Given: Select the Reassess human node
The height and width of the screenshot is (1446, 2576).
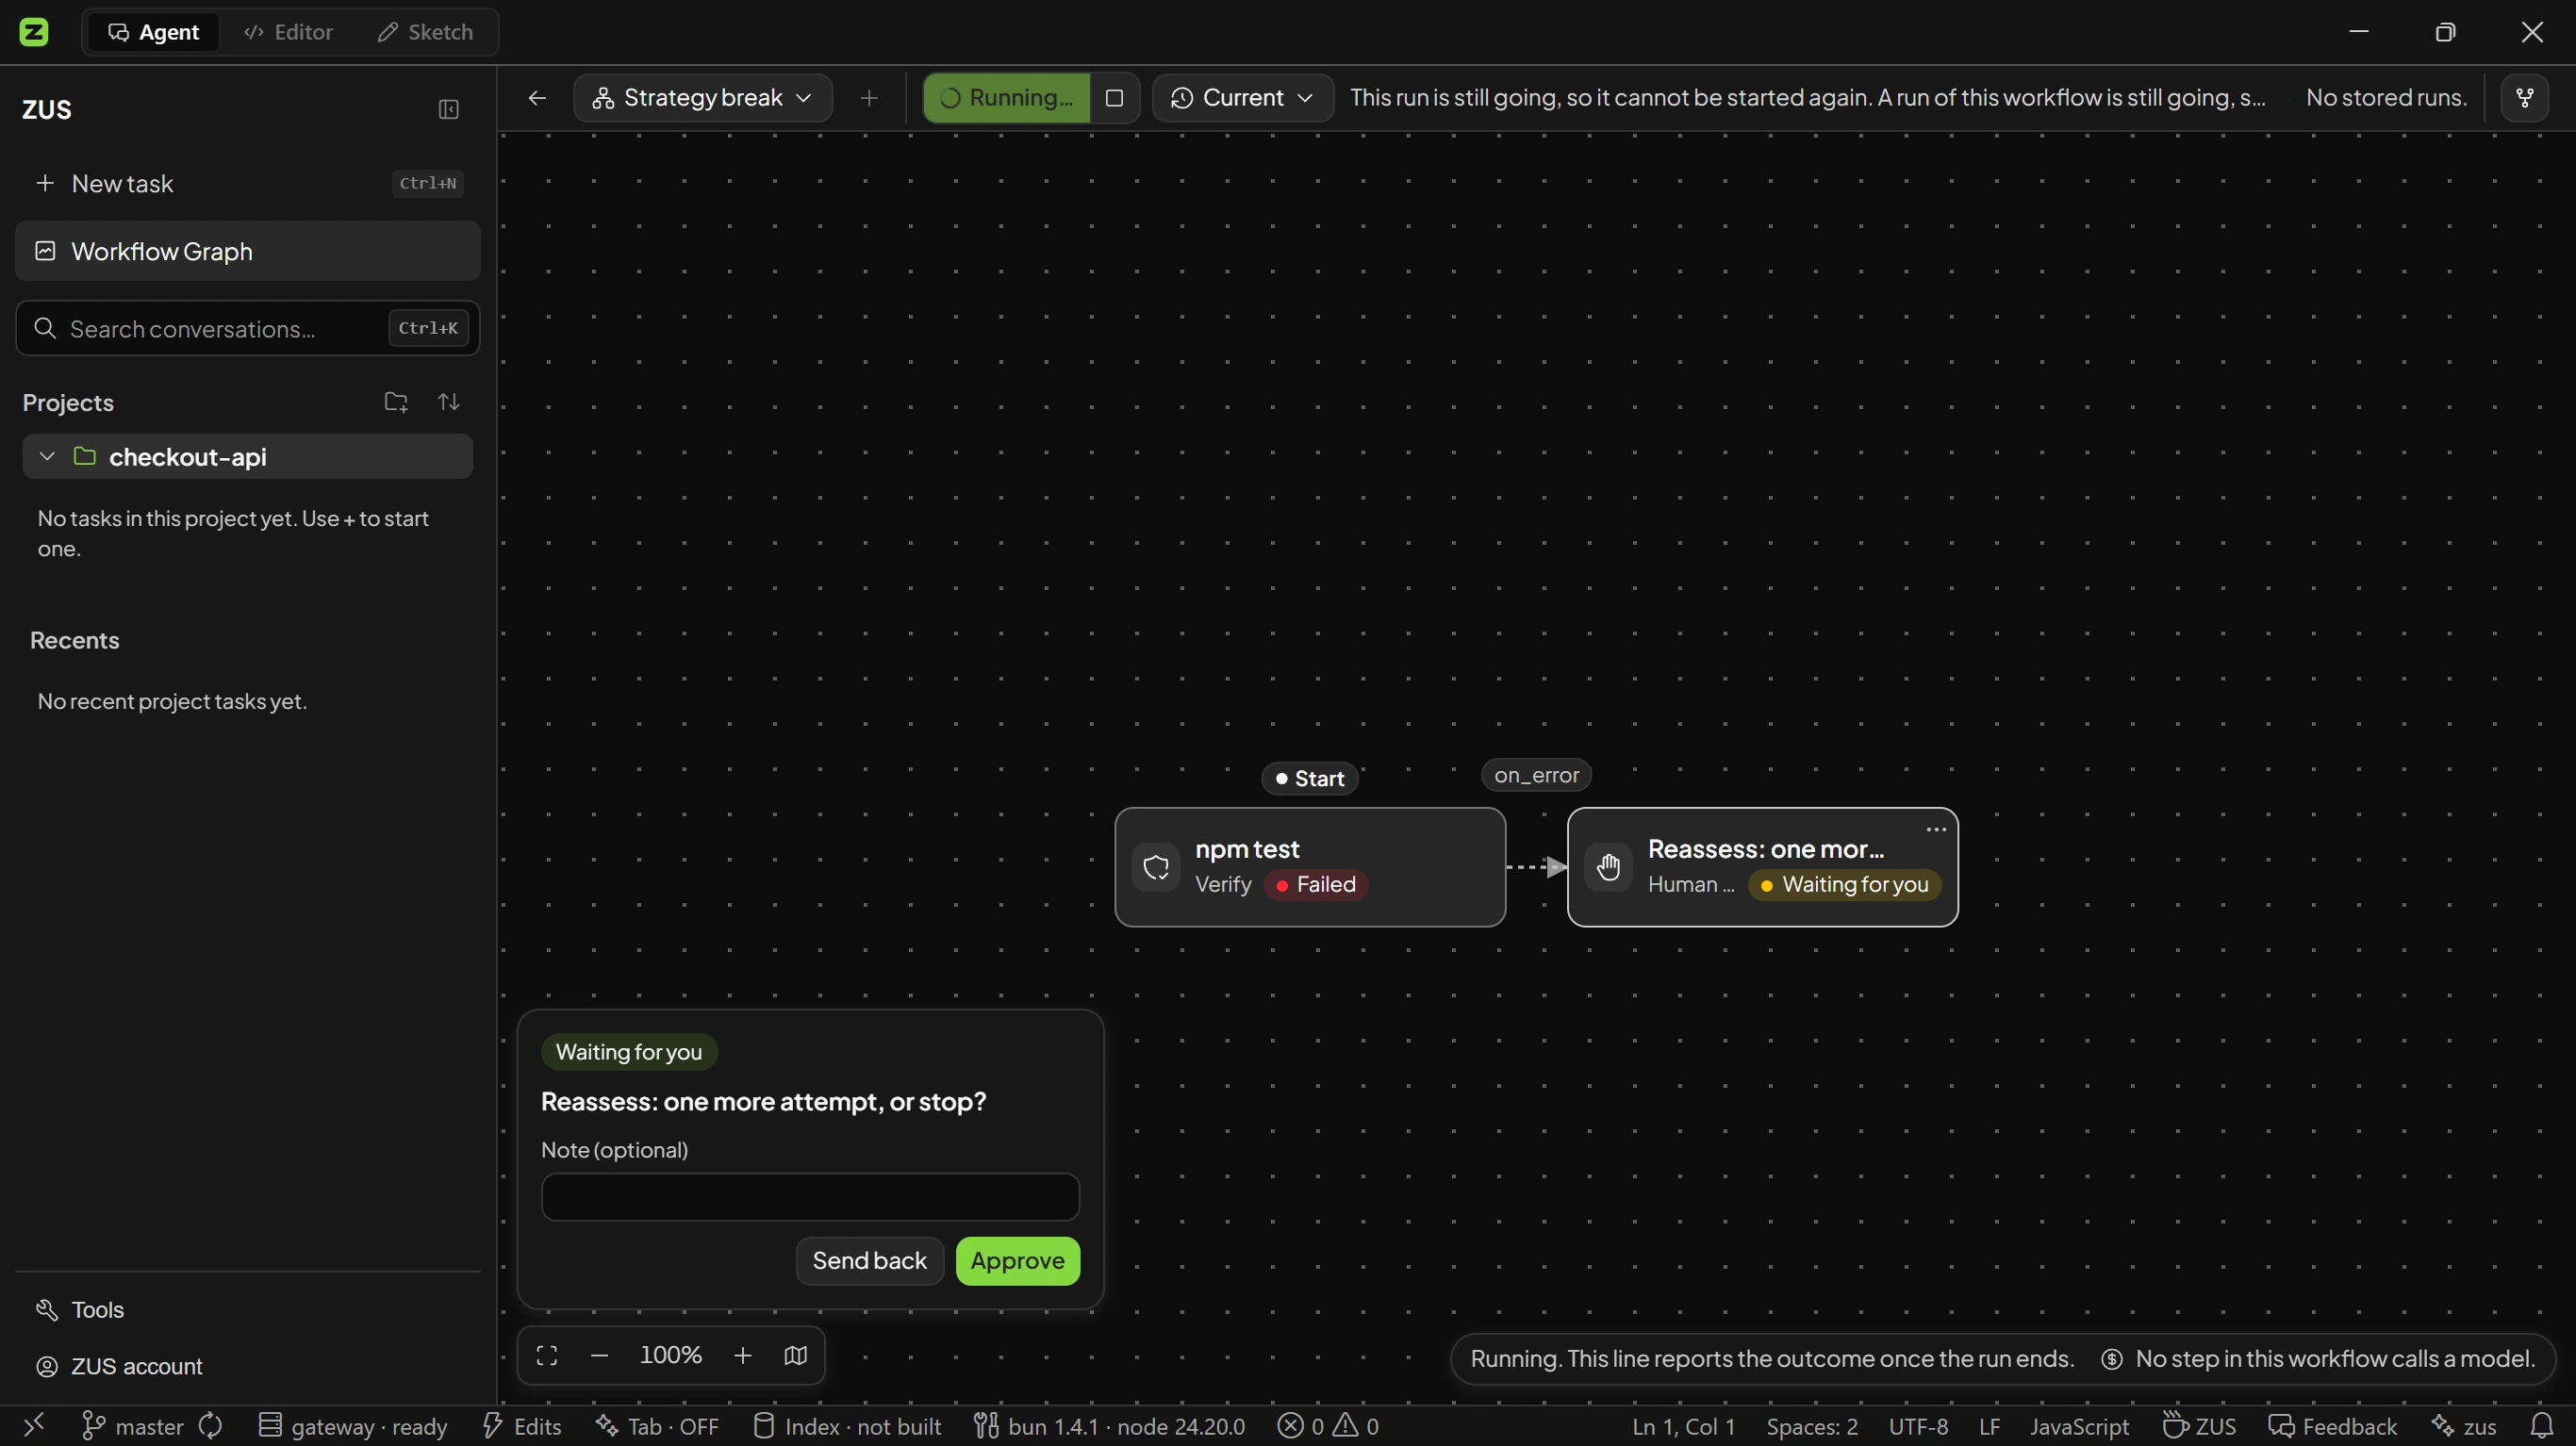Looking at the screenshot, I should (x=1762, y=867).
